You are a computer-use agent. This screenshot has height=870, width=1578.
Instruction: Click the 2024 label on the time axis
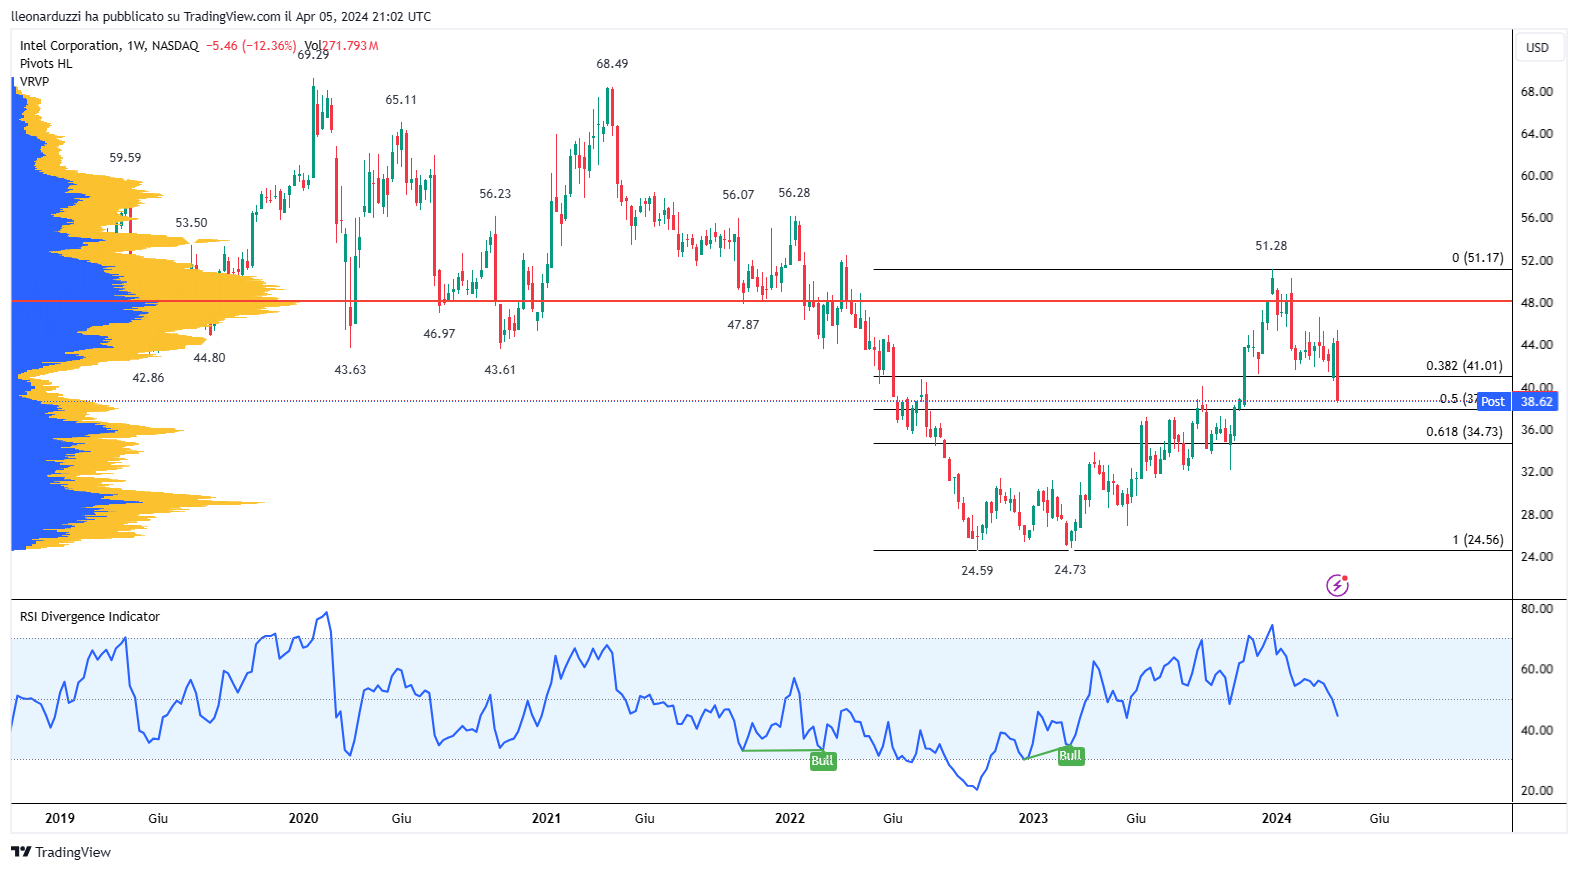1276,818
